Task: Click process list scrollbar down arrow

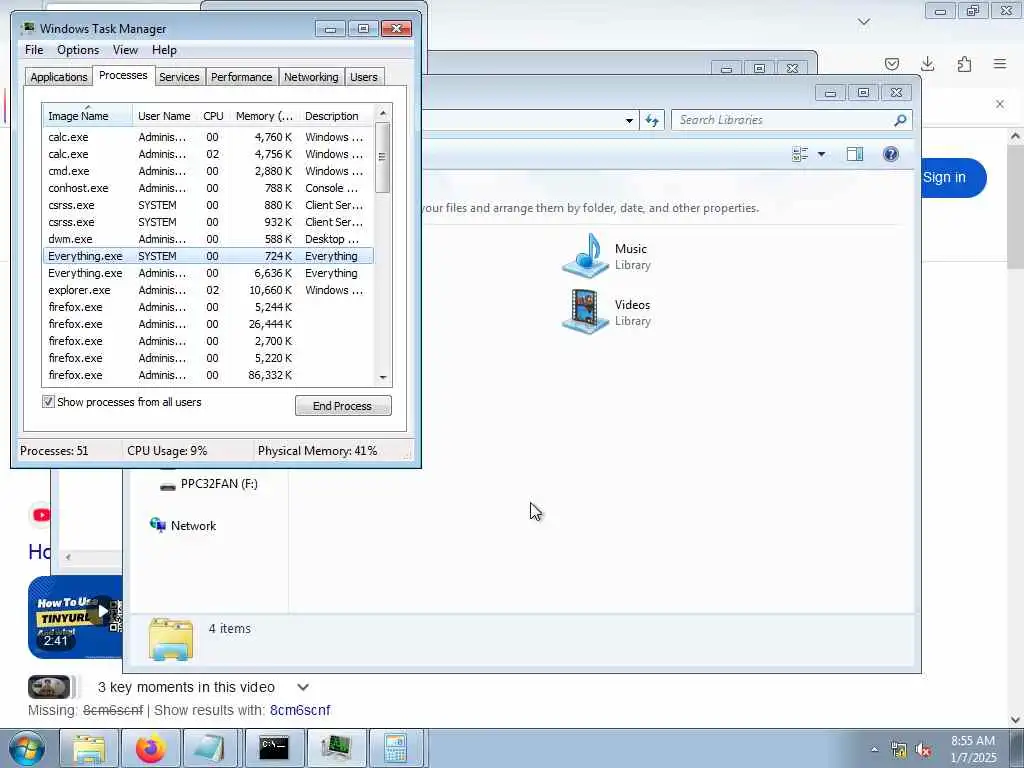Action: [x=383, y=377]
